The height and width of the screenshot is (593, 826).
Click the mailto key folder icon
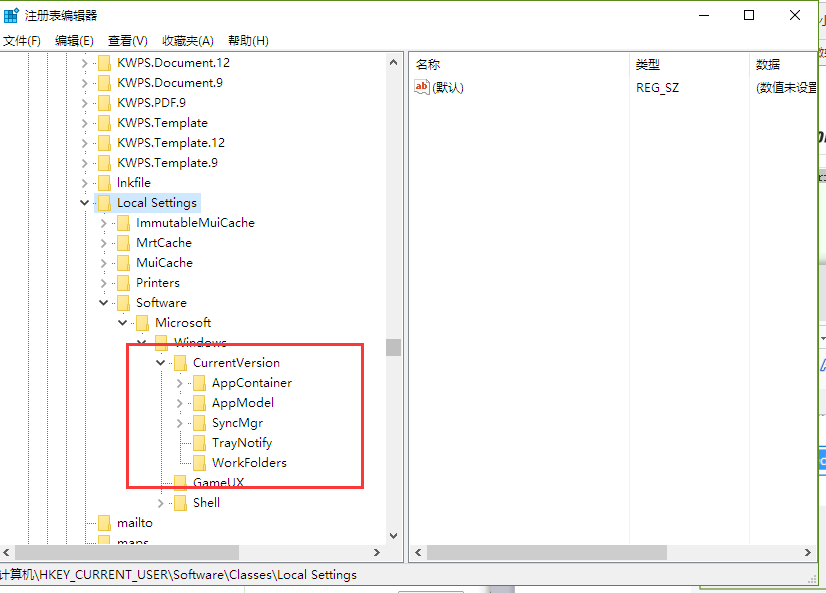click(105, 522)
